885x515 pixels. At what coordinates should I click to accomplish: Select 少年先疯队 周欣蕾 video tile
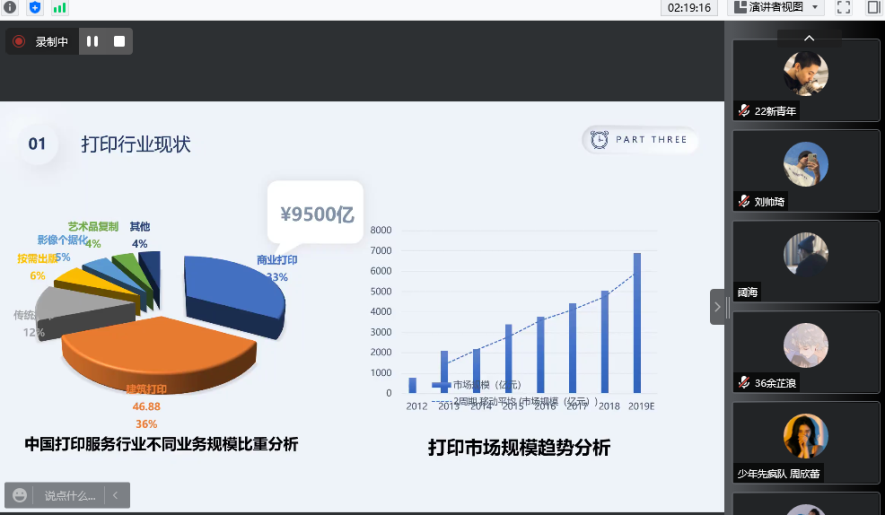[806, 442]
